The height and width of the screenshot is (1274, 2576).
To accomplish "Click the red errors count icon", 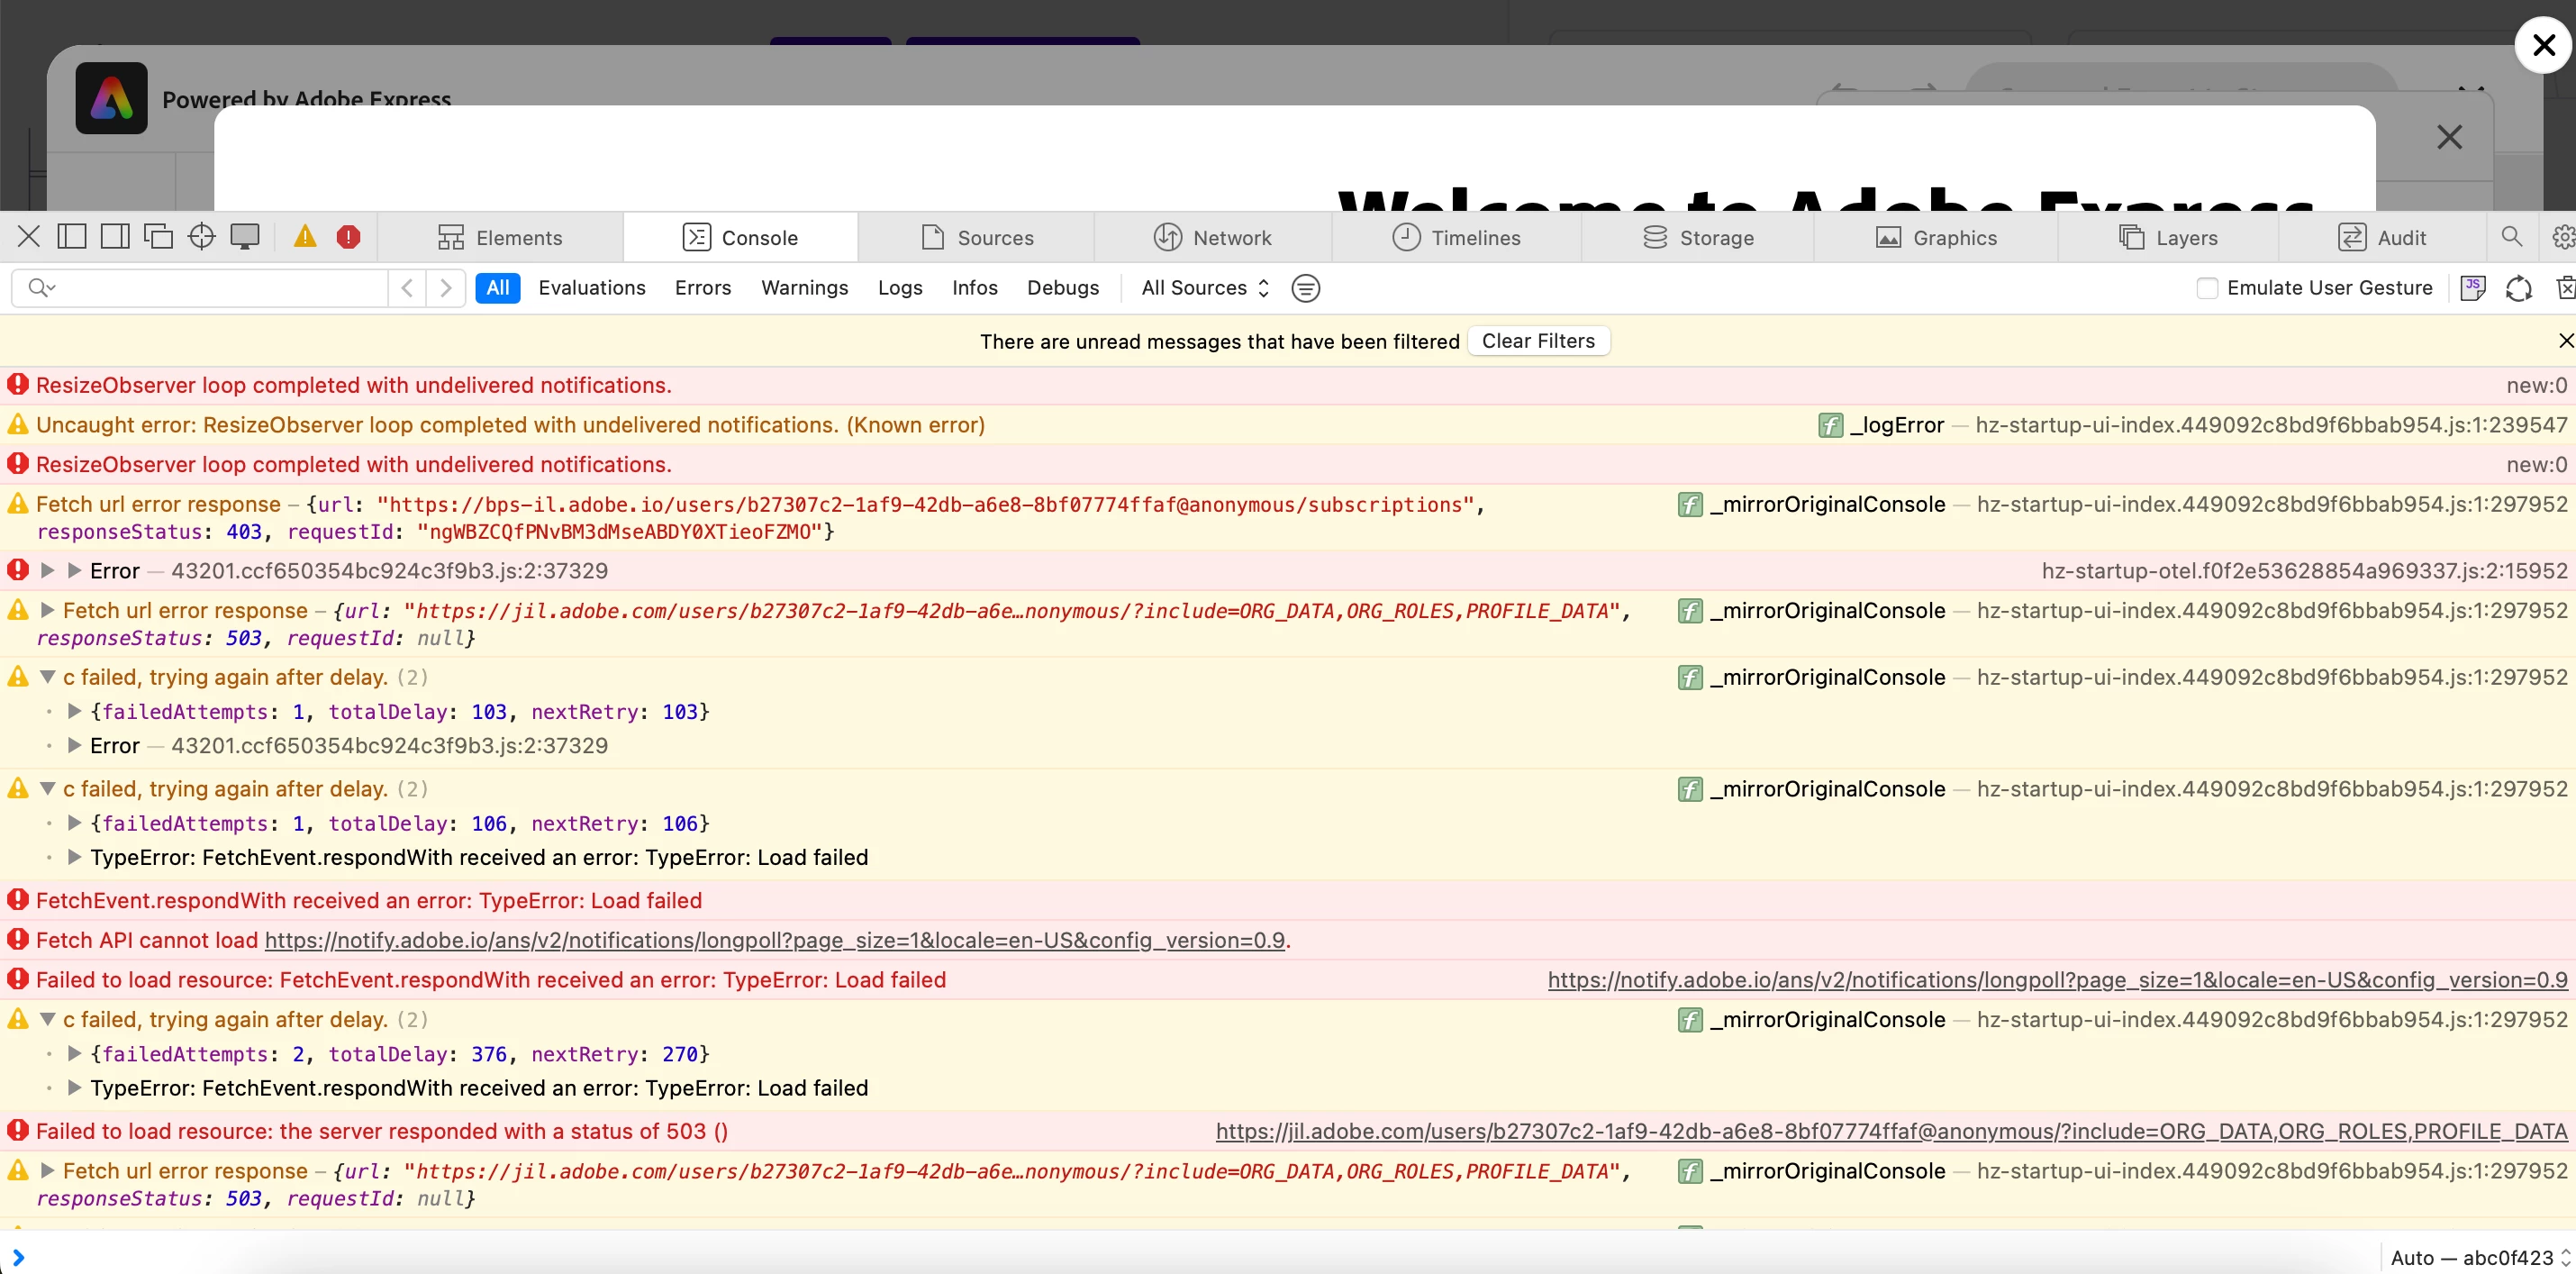I will (348, 237).
